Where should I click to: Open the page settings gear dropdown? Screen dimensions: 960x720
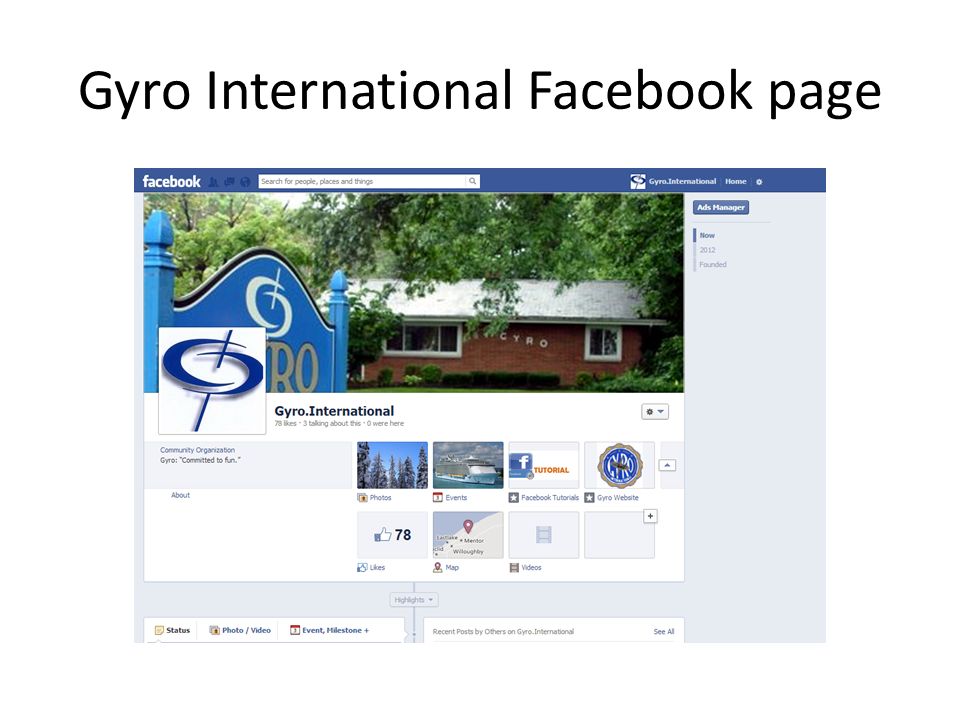point(654,411)
